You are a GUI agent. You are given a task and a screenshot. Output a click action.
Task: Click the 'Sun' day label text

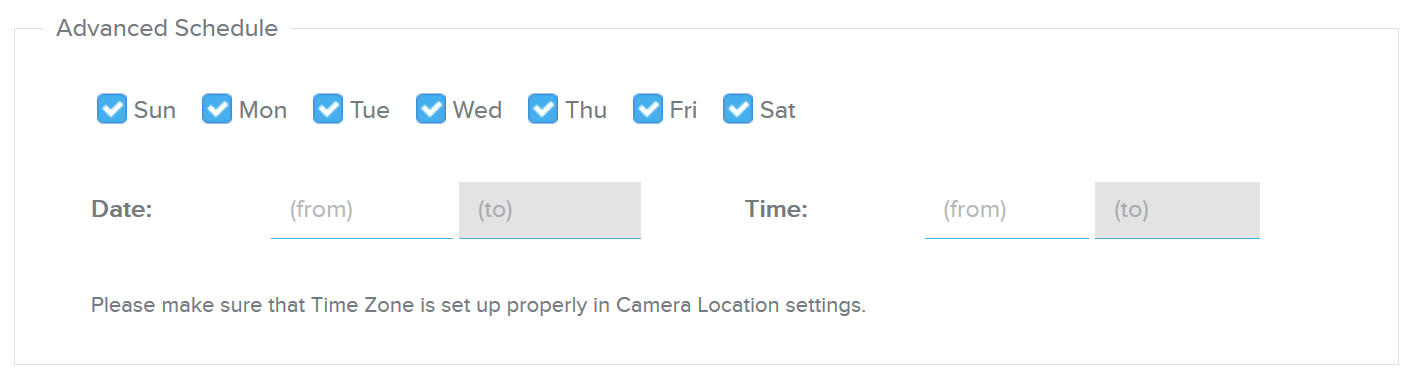pyautogui.click(x=155, y=110)
